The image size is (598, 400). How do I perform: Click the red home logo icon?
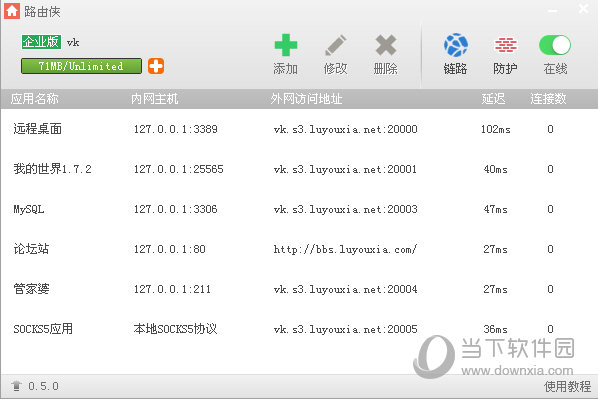(12, 11)
